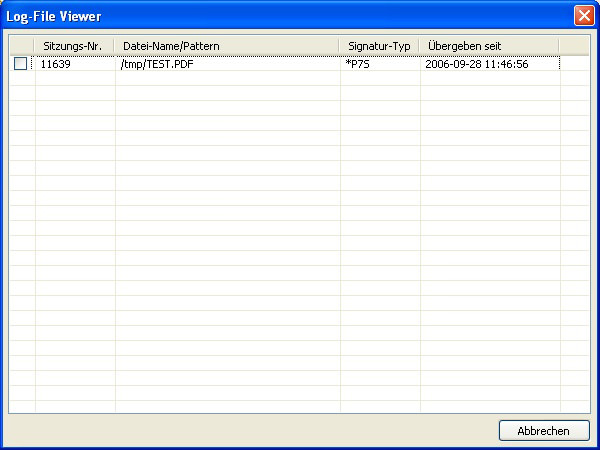600x450 pixels.
Task: Tick the checkbox for session 11639
Action: click(20, 64)
